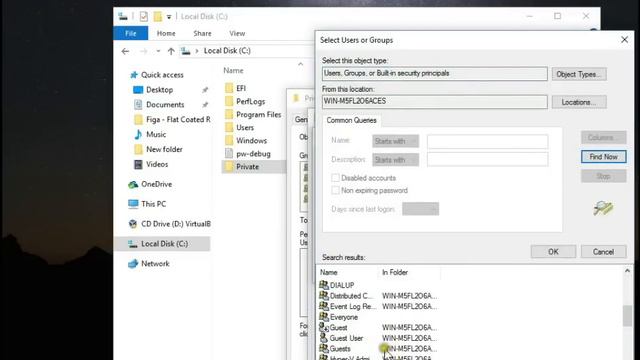Click the Properties quick access toolbar icon
The width and height of the screenshot is (640, 360).
coord(144,16)
